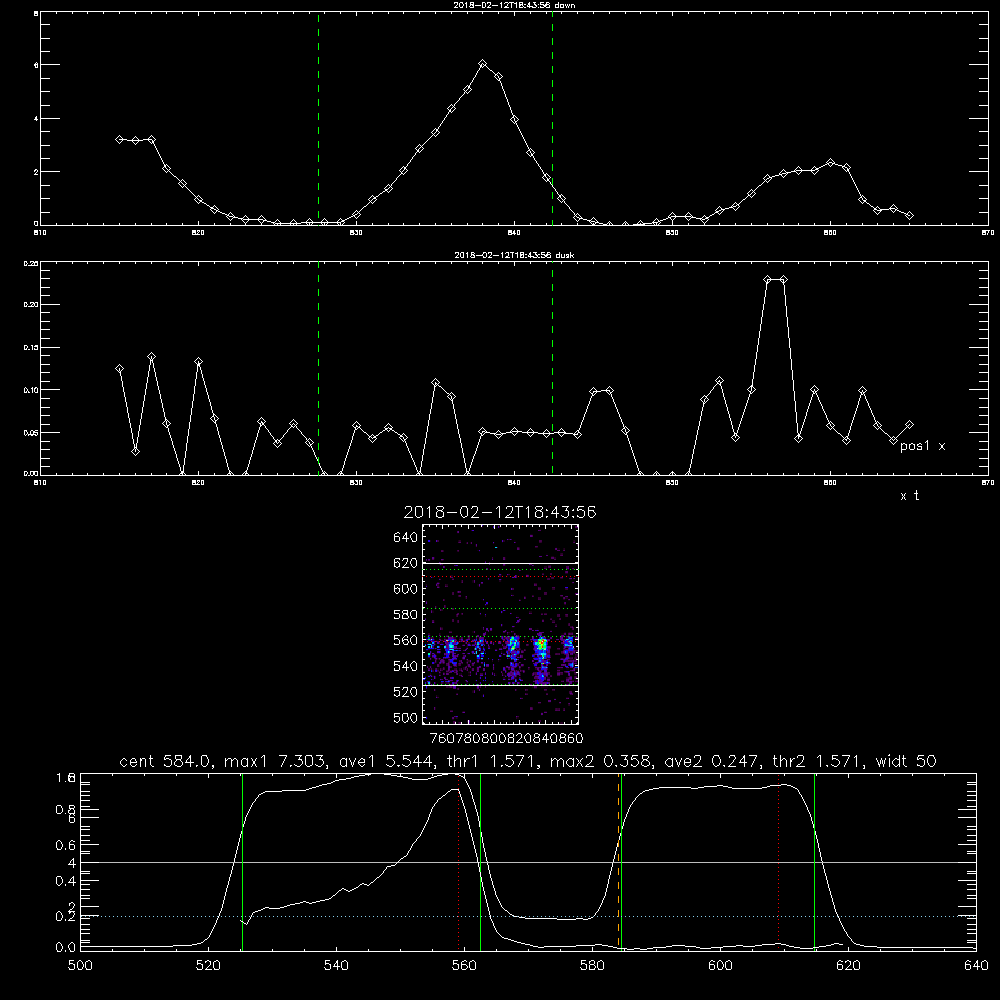Click the green vertical line near 615 in bottom plot

click(x=814, y=861)
